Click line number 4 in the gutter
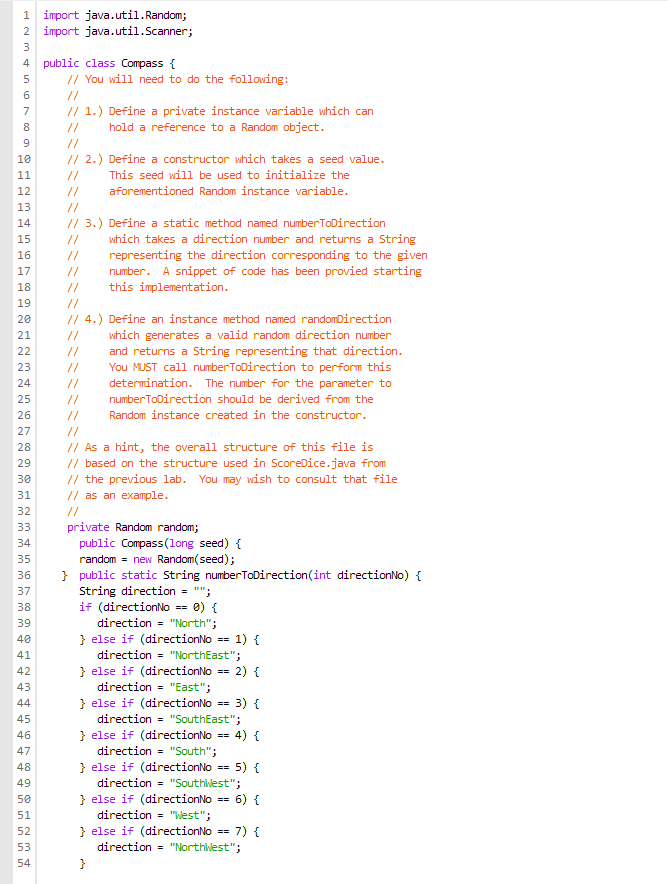The height and width of the screenshot is (884, 668). pos(26,63)
